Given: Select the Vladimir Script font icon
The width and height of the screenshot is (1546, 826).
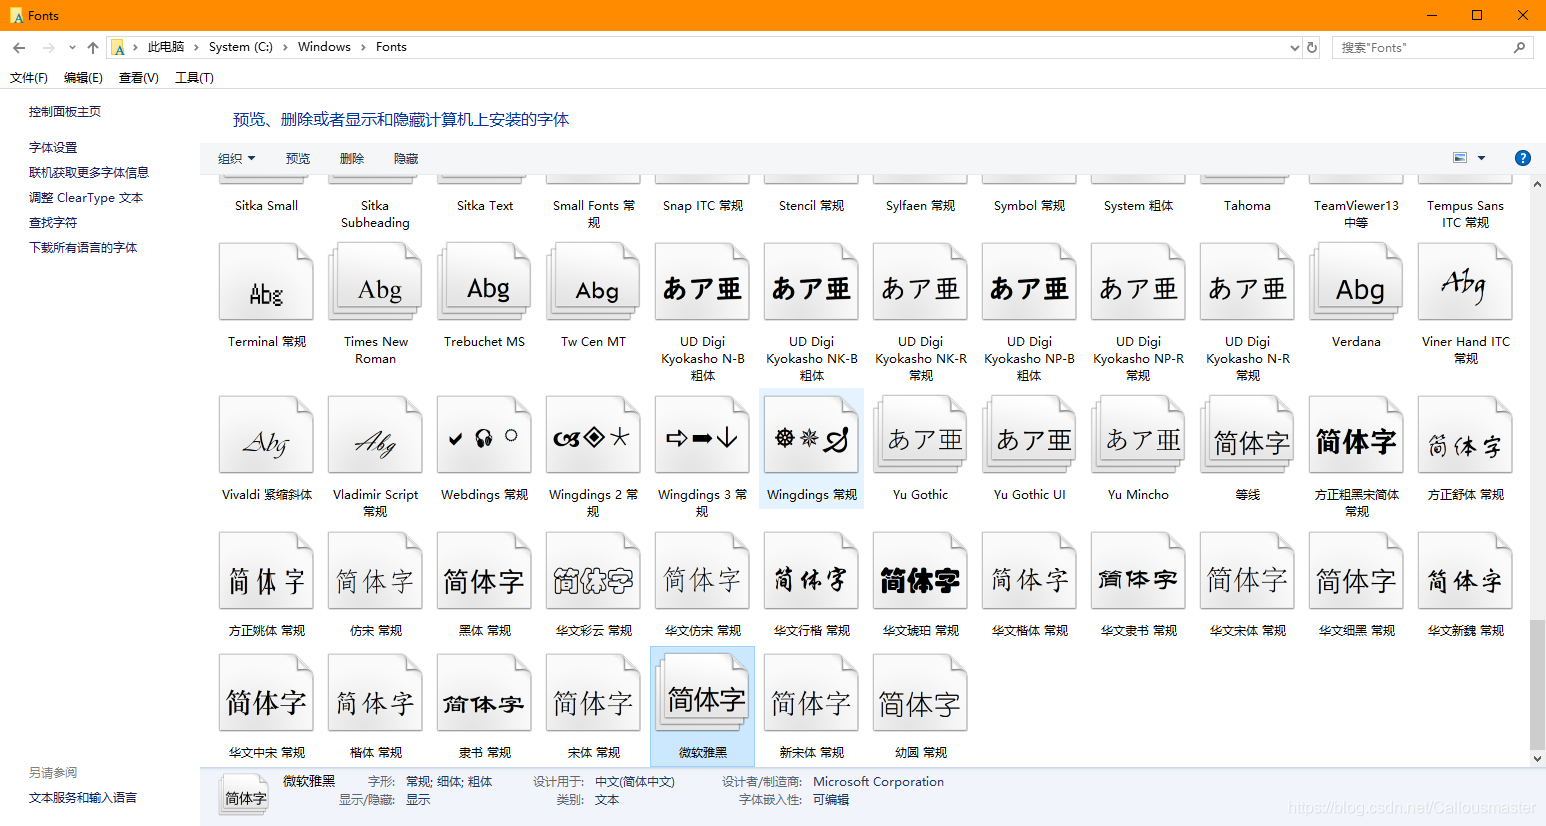Looking at the screenshot, I should (375, 435).
